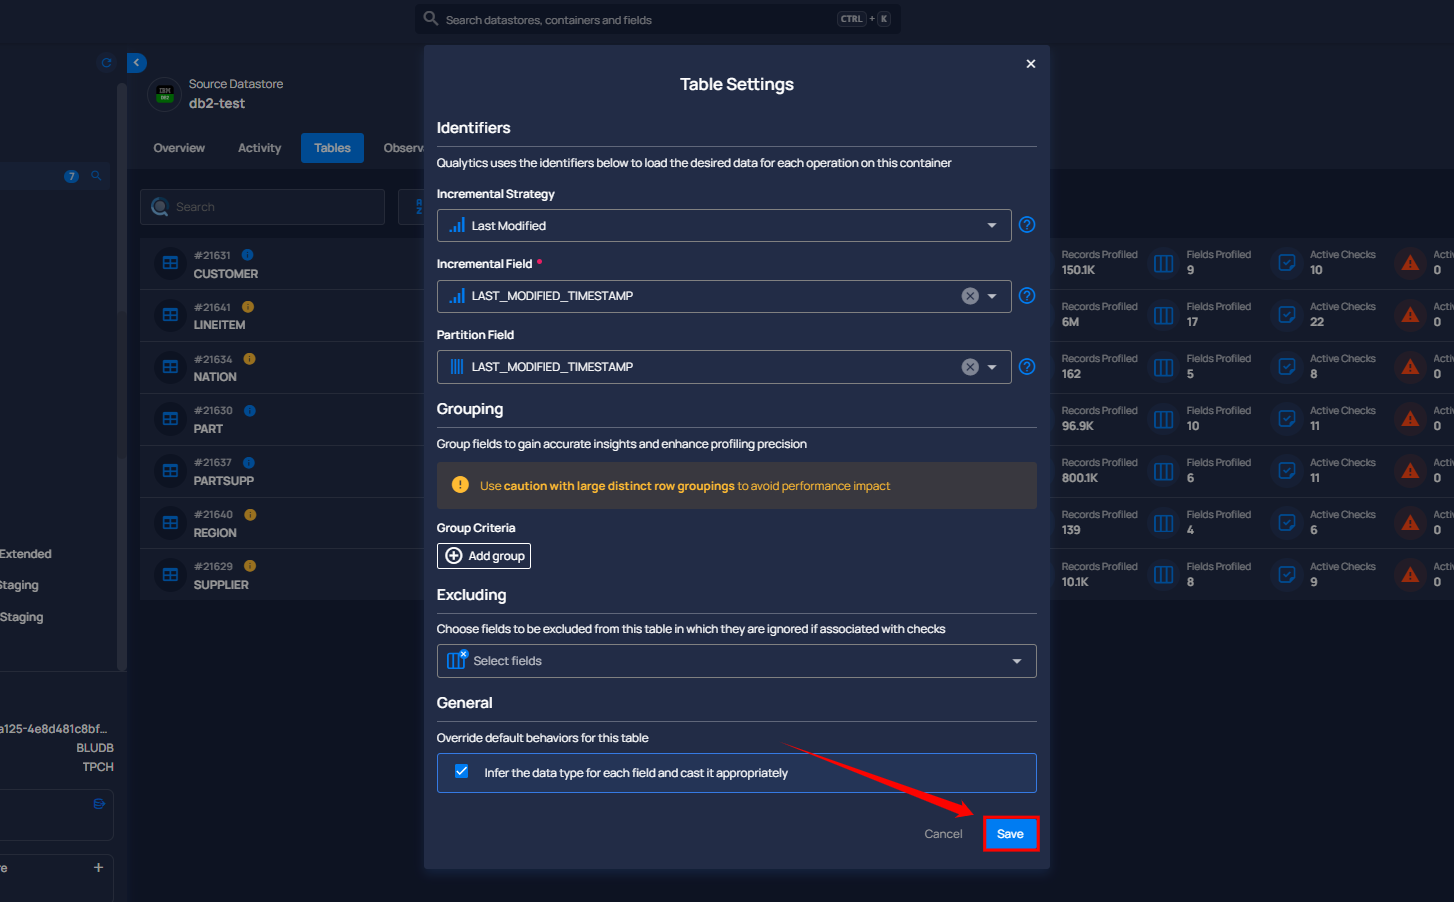This screenshot has height=902, width=1454.
Task: Click Active Checks icon in LINEITEM row
Action: [1287, 315]
